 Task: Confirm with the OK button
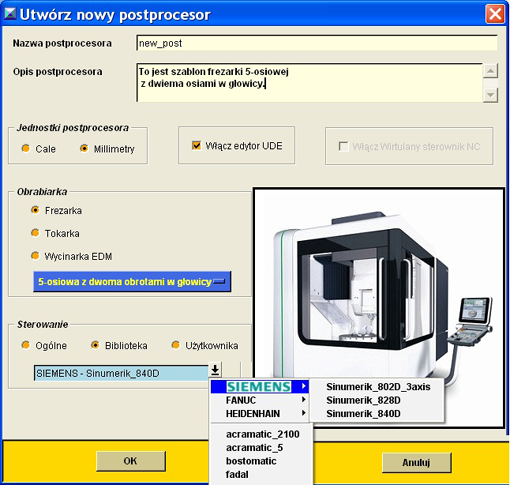click(x=131, y=461)
